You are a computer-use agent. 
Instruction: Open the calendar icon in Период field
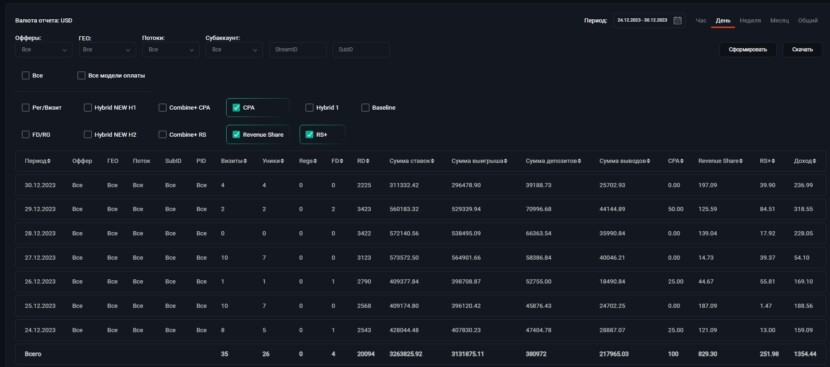[677, 21]
